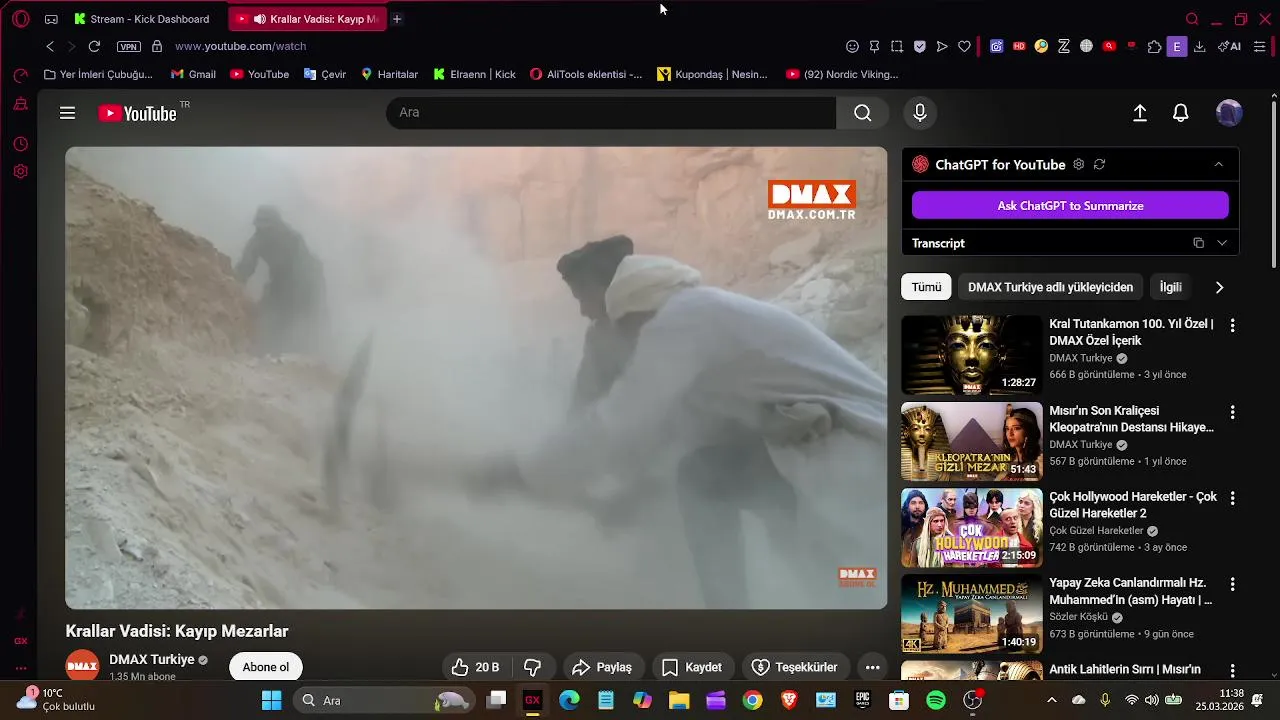
Task: Expand the Transcript section
Action: coord(1221,243)
